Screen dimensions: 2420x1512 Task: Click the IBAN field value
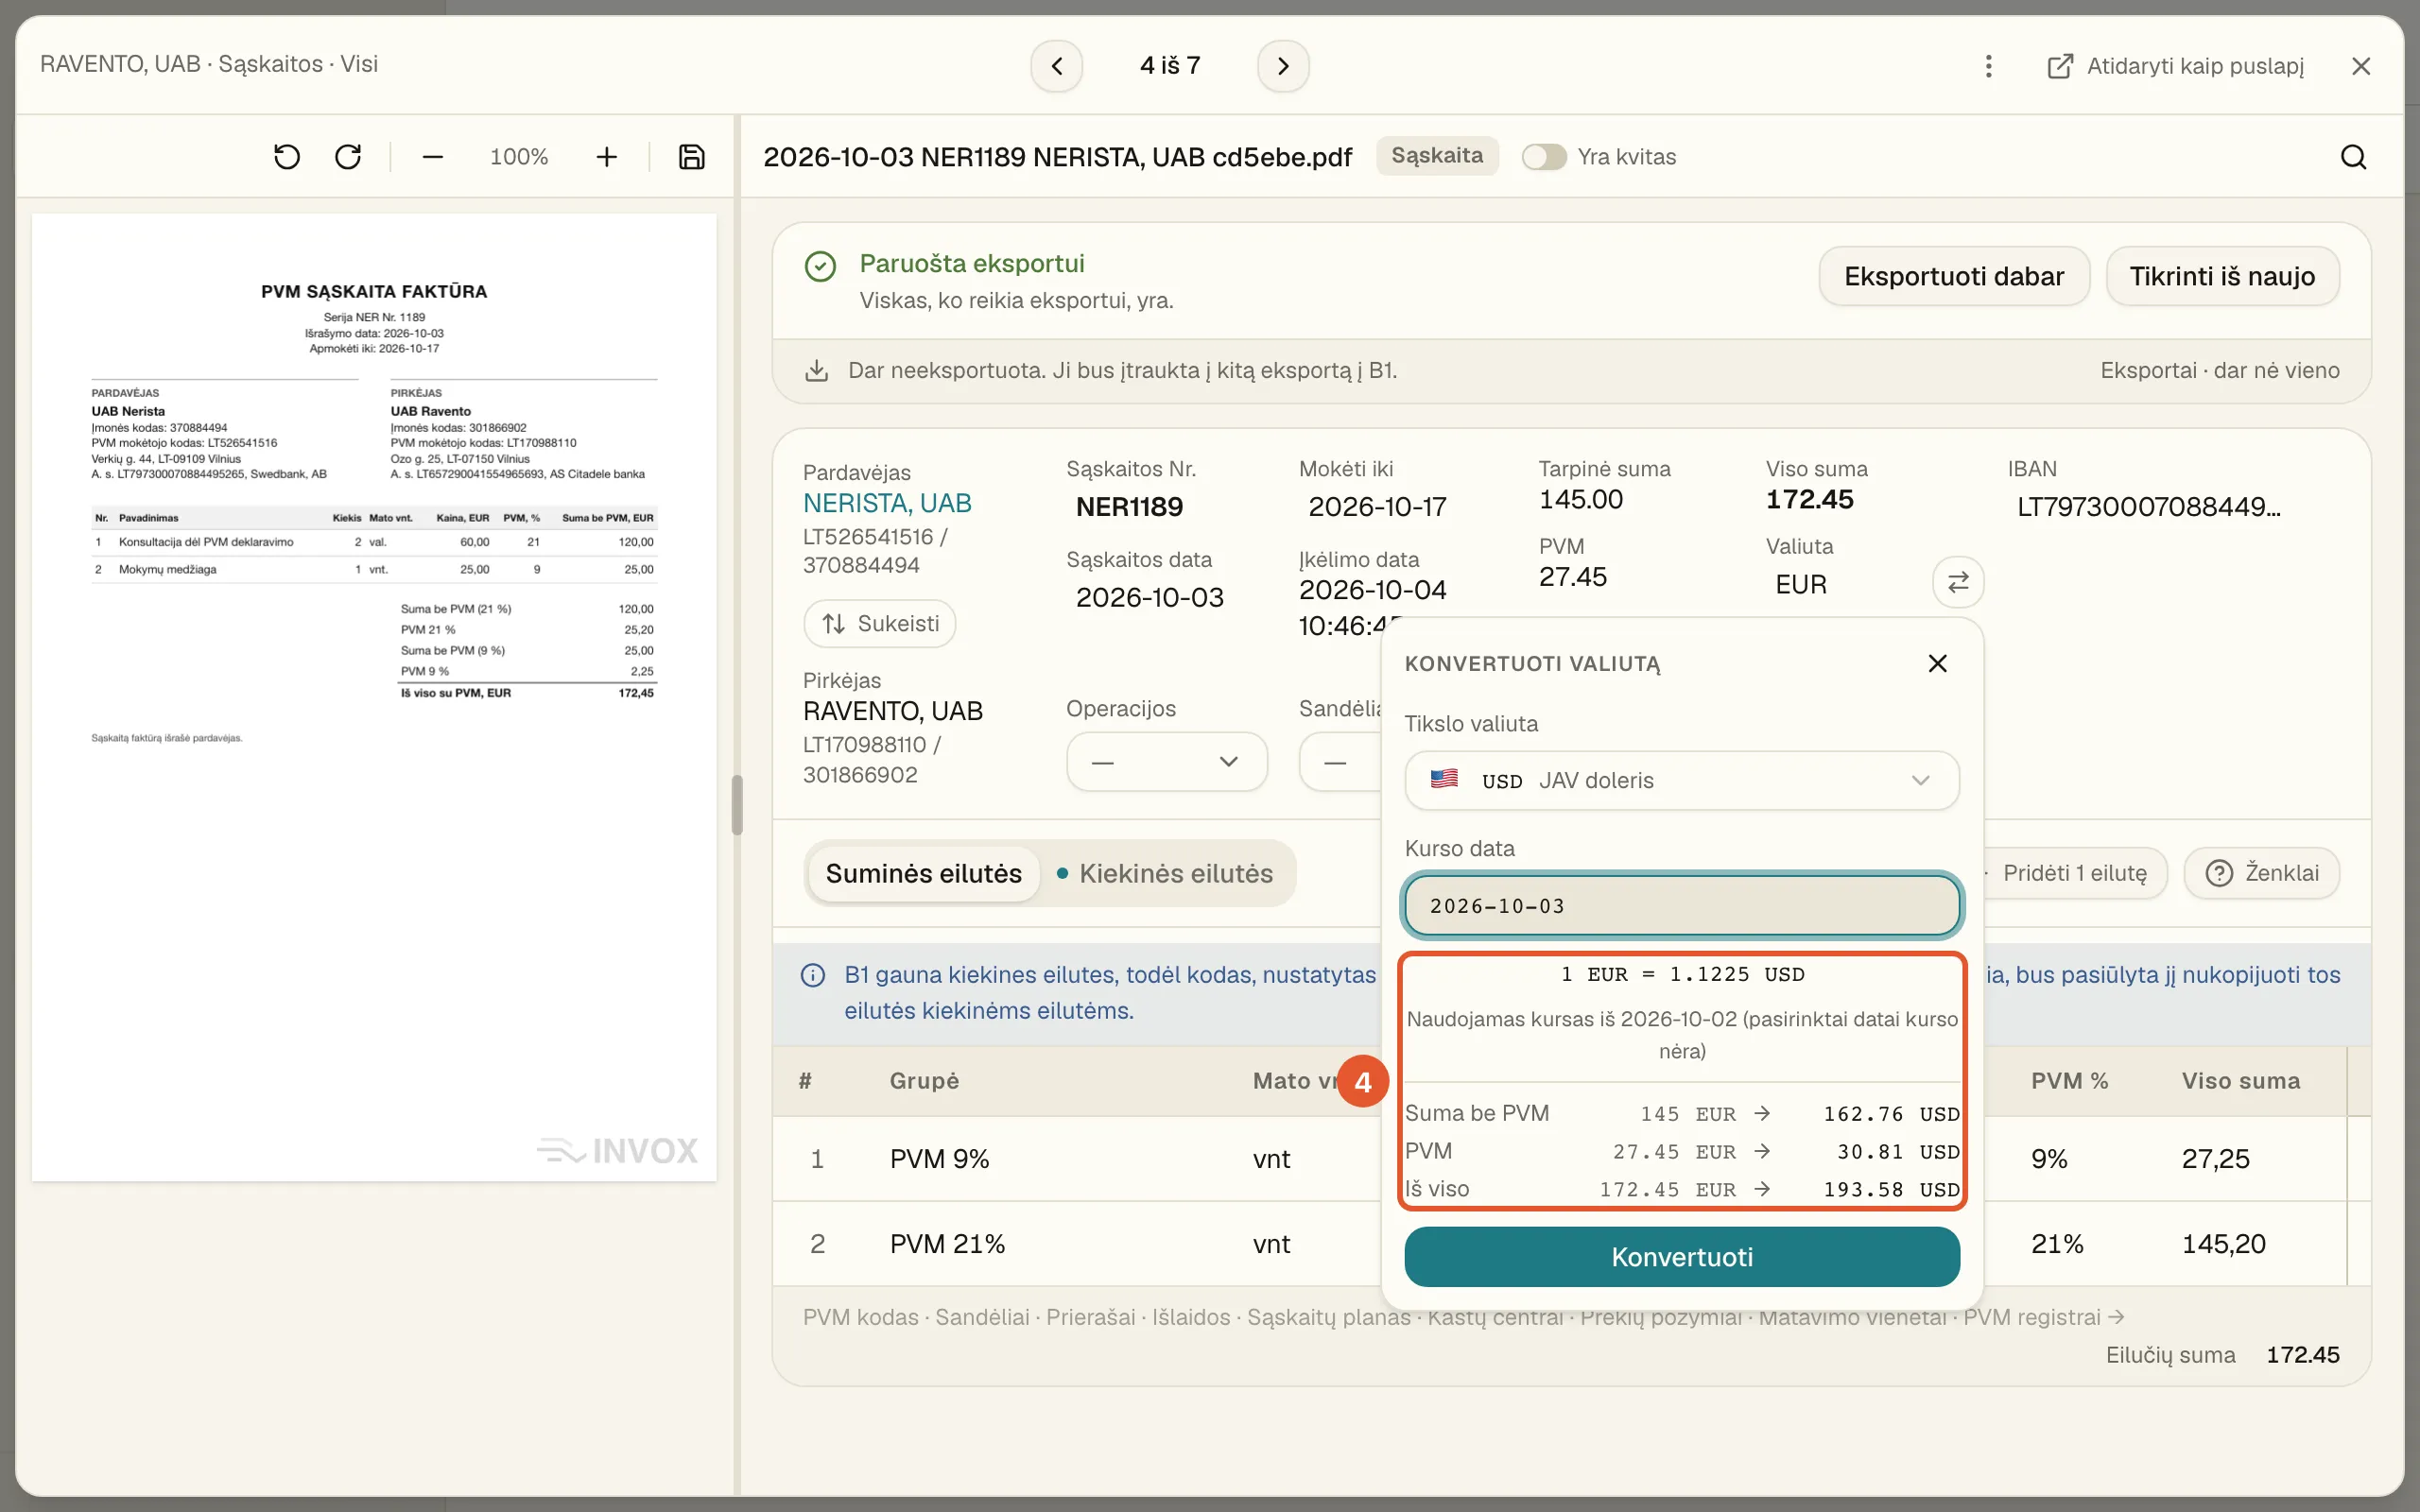pos(2149,507)
